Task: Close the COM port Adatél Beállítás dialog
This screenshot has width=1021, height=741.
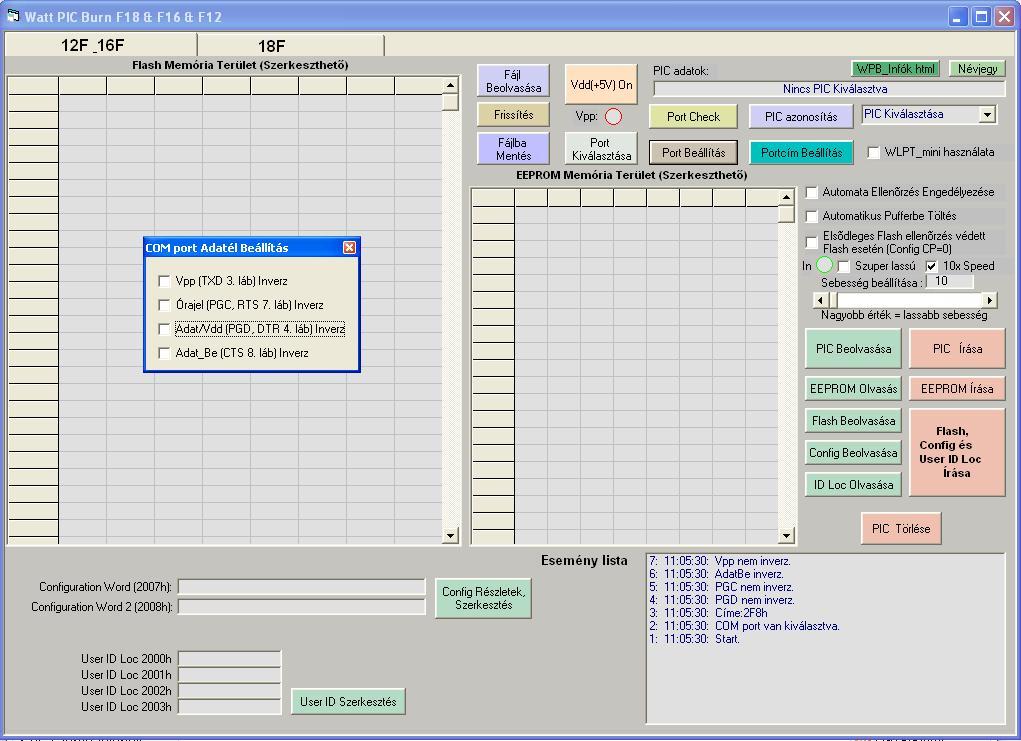Action: 349,247
